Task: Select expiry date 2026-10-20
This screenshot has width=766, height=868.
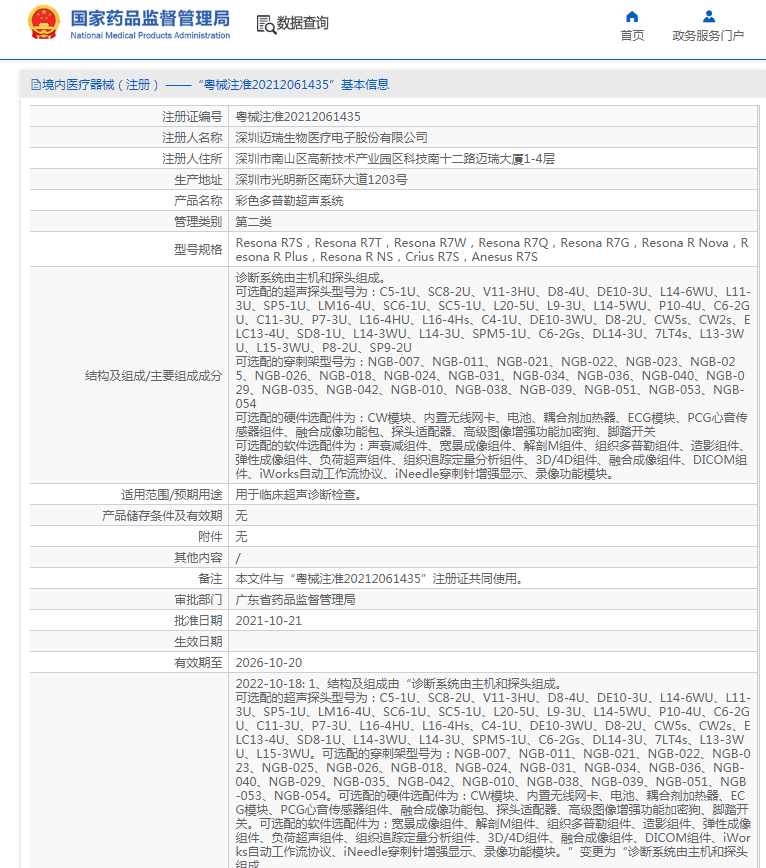Action: pos(269,663)
